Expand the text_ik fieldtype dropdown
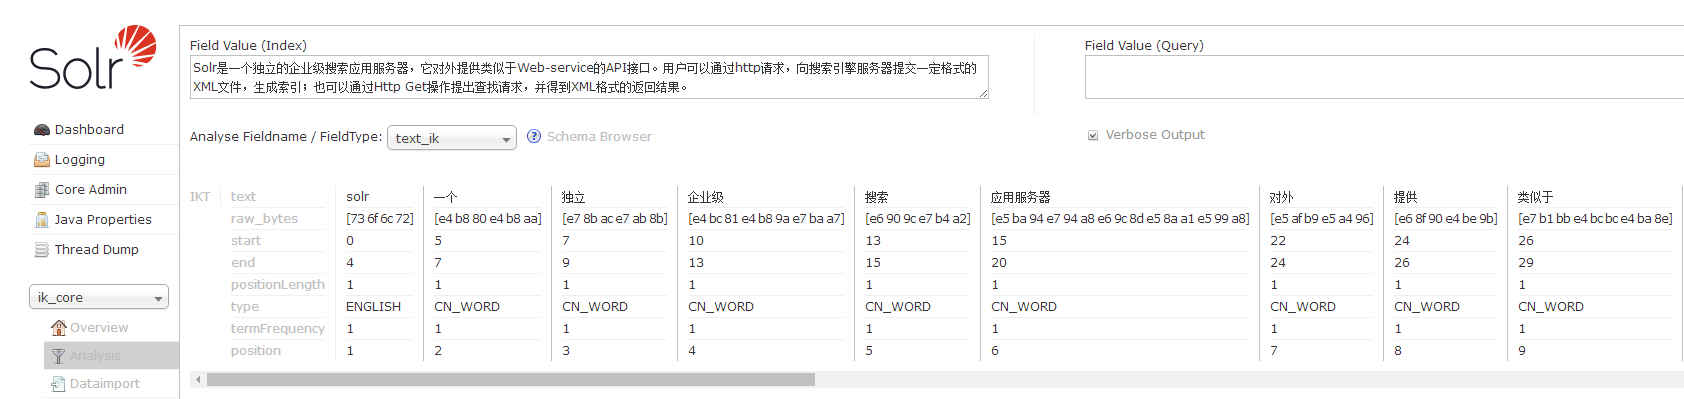1684x399 pixels. 452,138
